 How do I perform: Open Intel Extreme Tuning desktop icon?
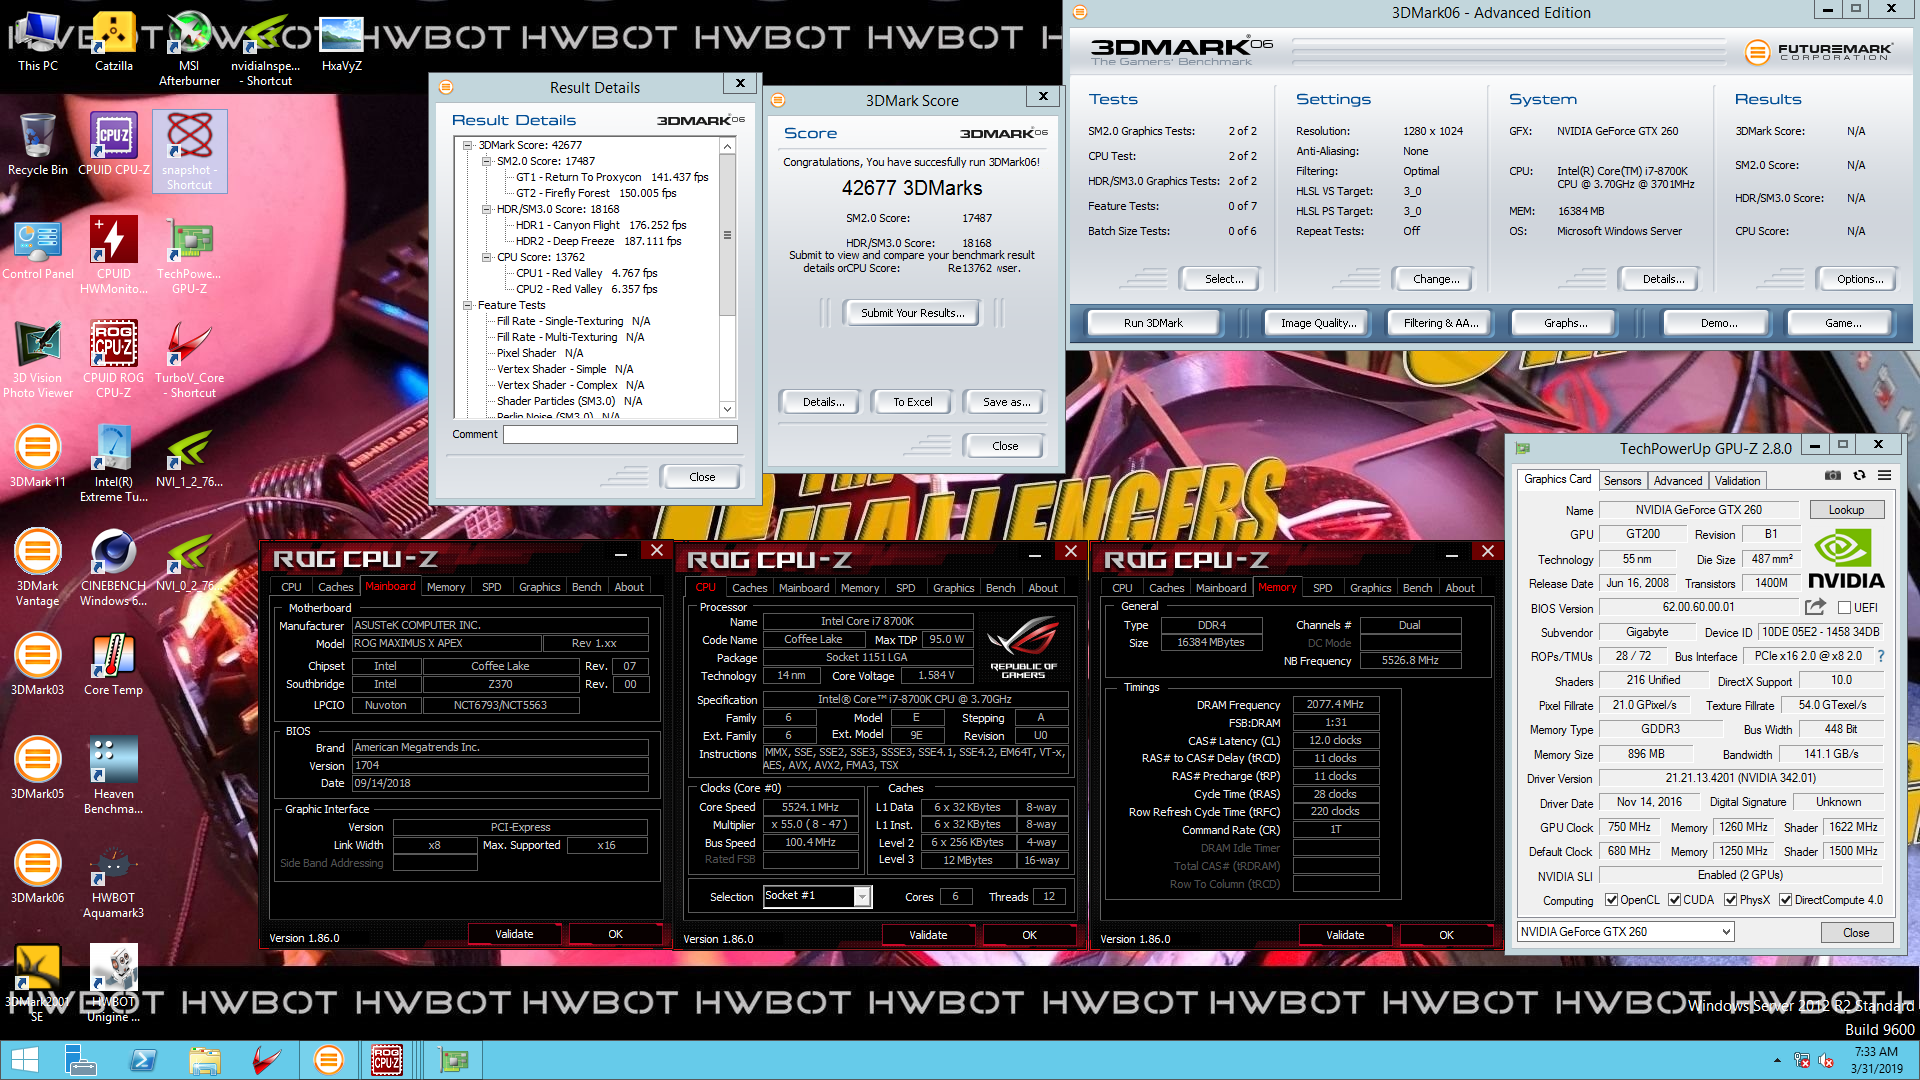114,463
